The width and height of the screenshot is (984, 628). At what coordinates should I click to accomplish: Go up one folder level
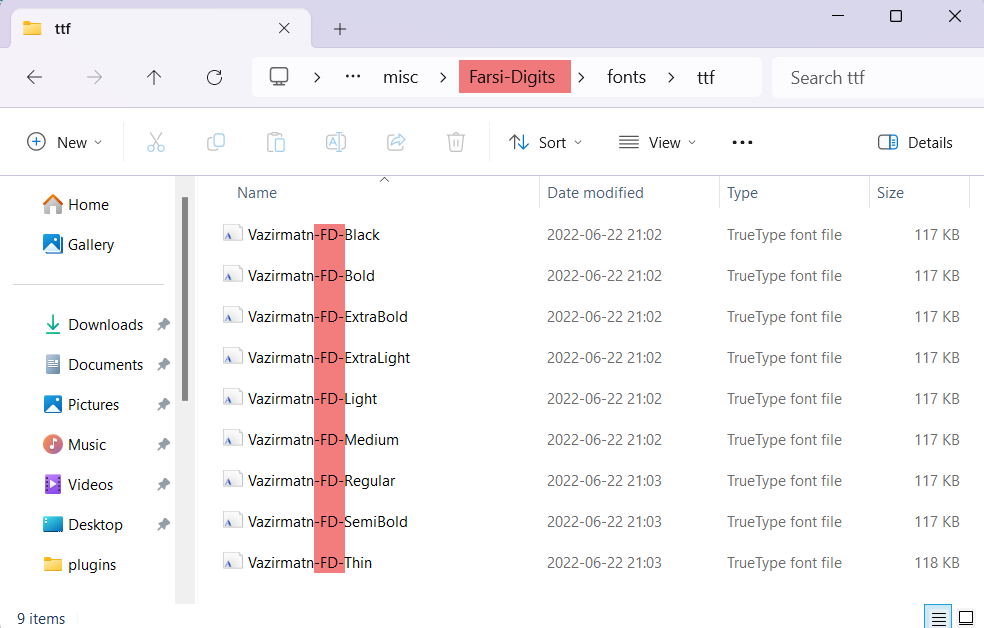[x=154, y=77]
